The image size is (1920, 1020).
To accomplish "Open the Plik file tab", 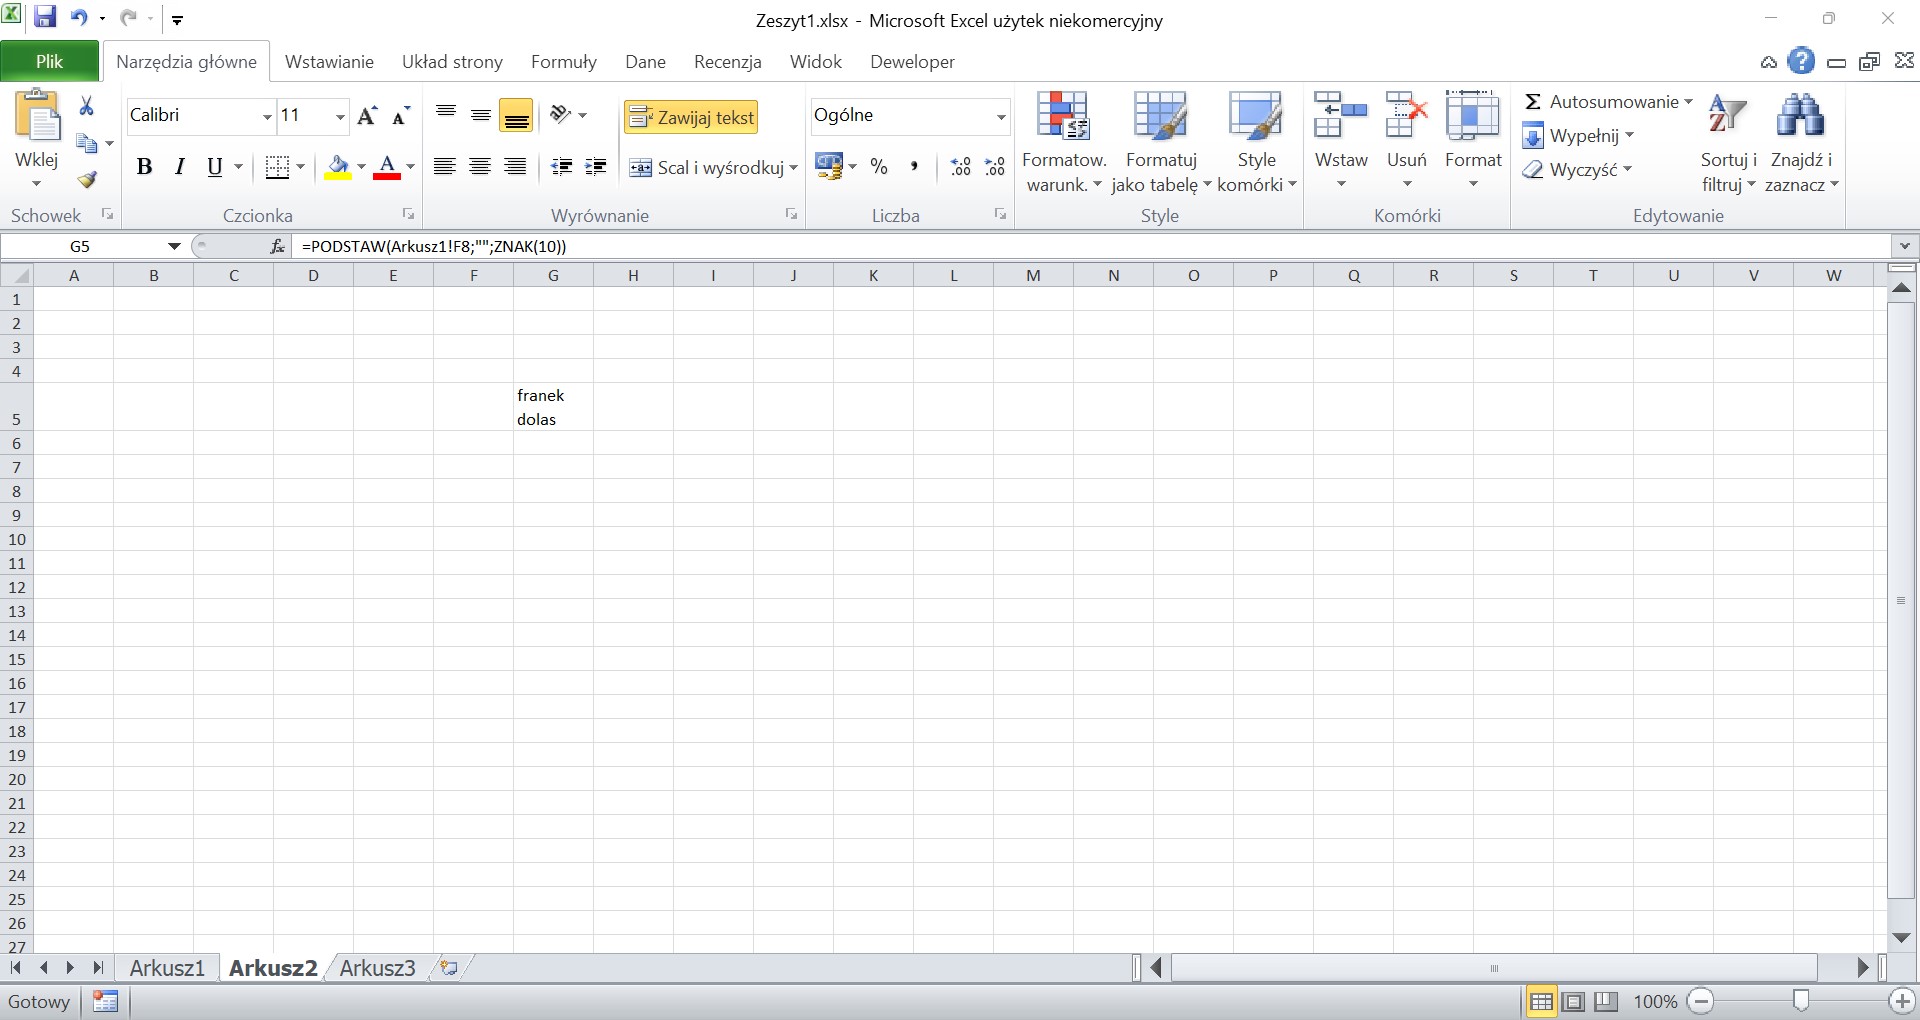I will click(50, 61).
